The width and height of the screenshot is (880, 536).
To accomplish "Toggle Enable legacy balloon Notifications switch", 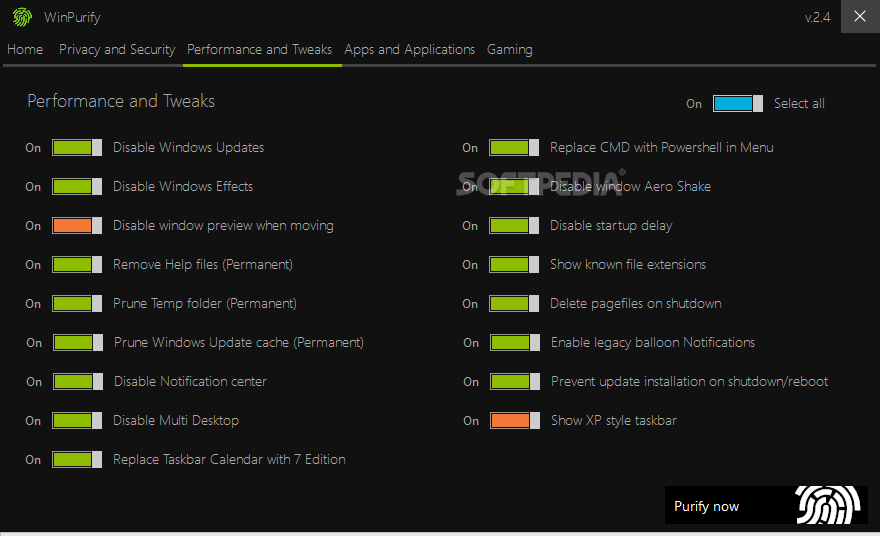I will pos(515,342).
